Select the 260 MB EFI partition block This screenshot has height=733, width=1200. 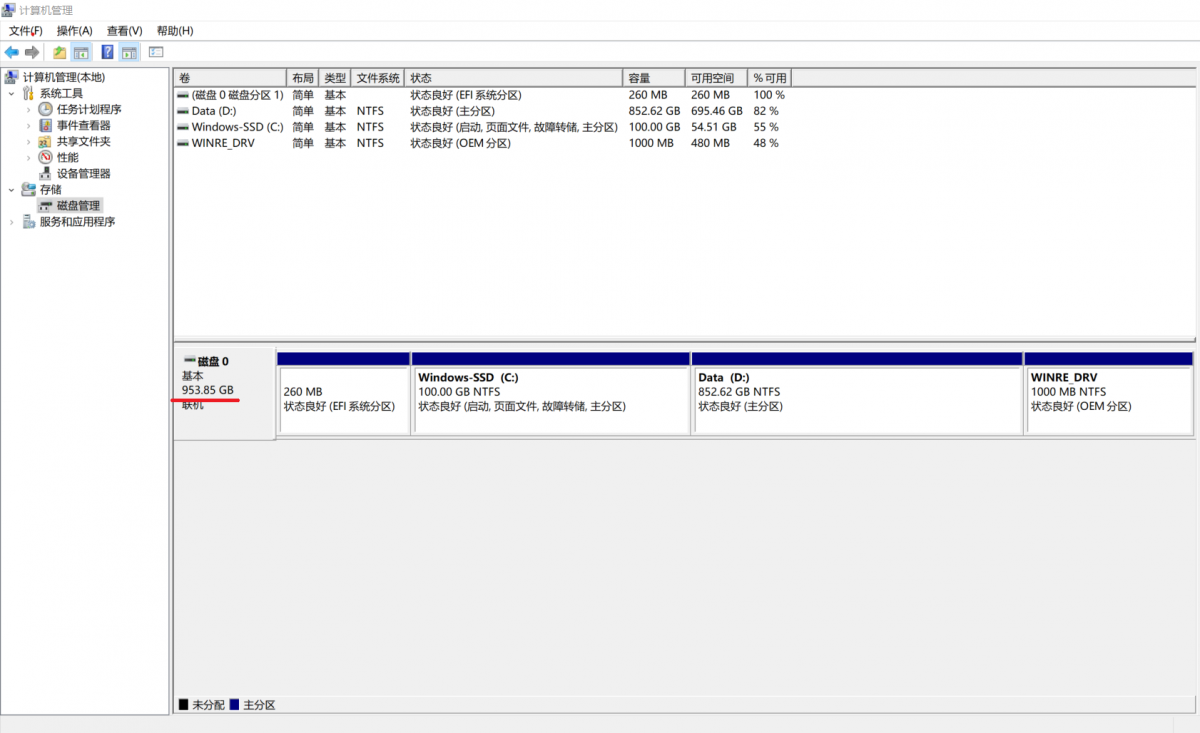coord(343,399)
